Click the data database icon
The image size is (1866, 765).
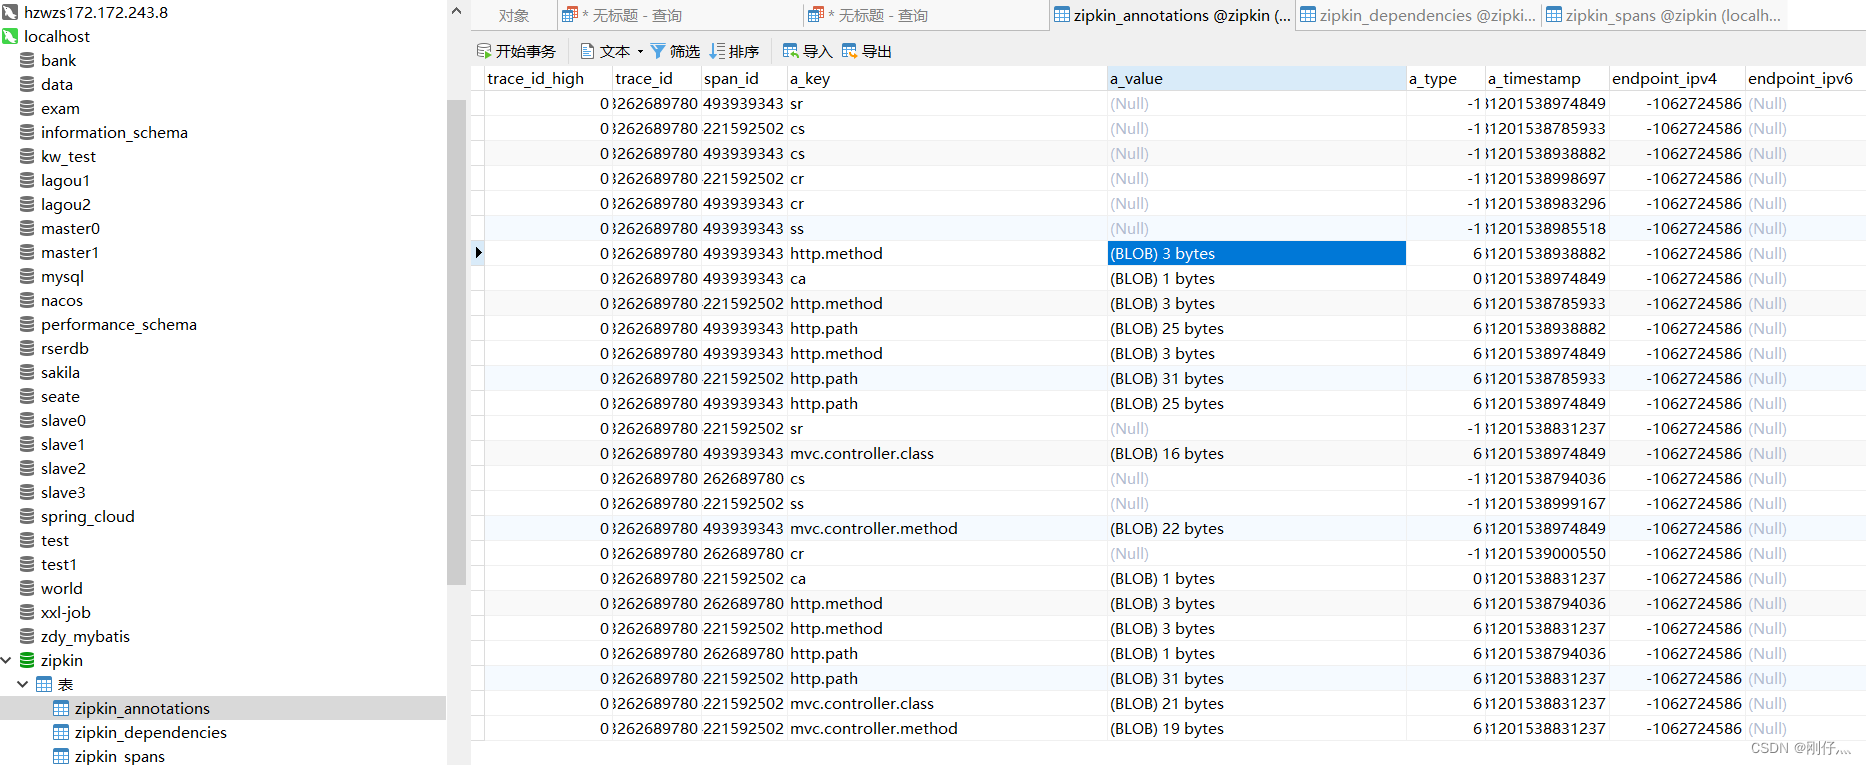[27, 84]
